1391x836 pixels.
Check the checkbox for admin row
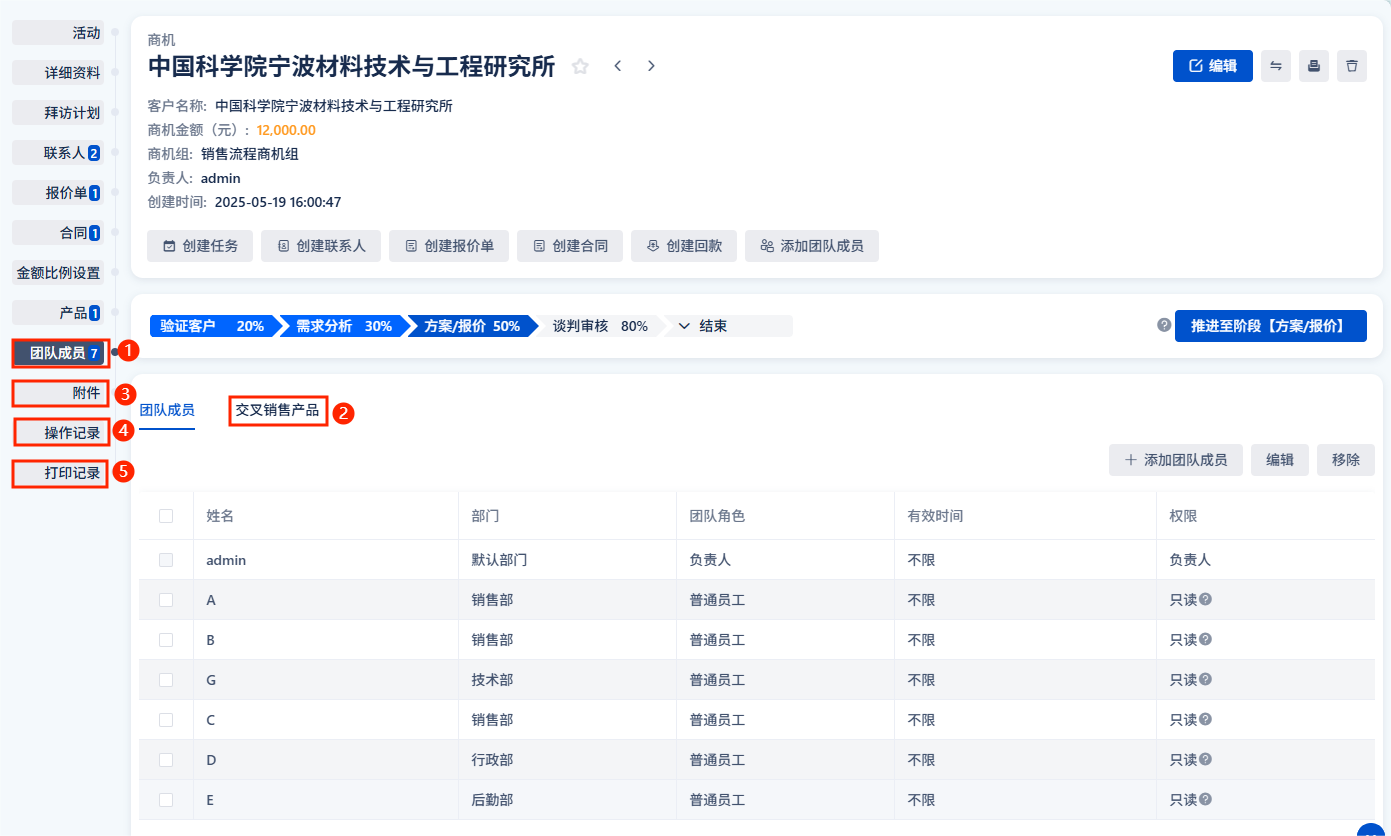166,560
